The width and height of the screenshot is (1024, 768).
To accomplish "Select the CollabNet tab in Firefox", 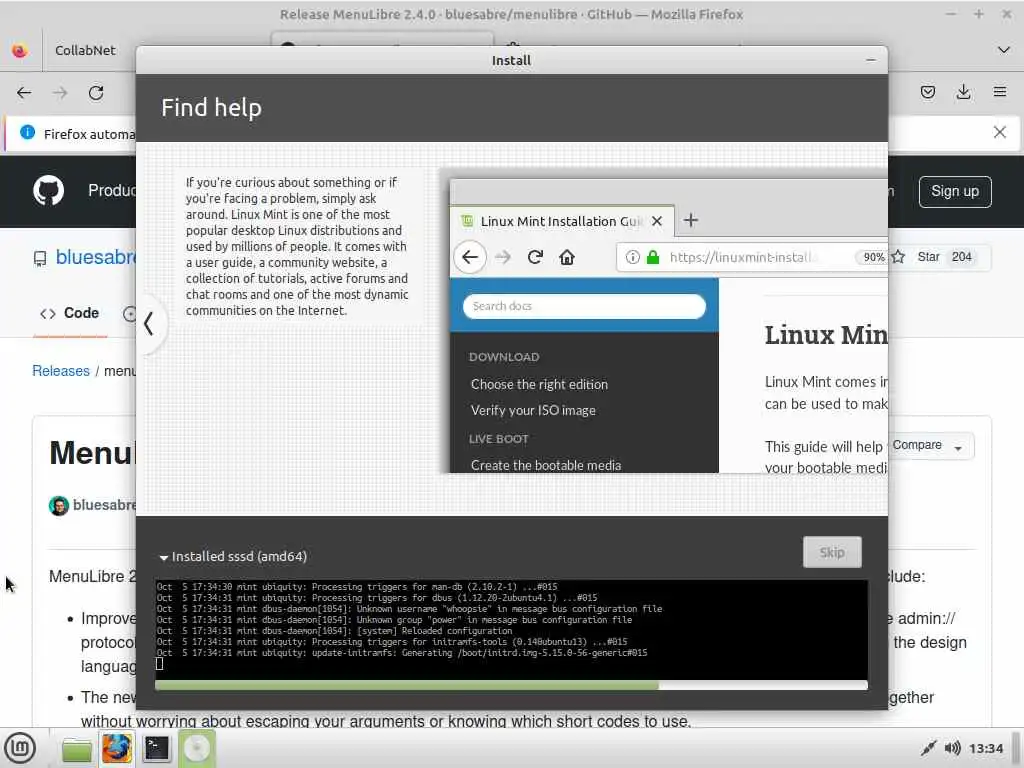I will point(85,50).
